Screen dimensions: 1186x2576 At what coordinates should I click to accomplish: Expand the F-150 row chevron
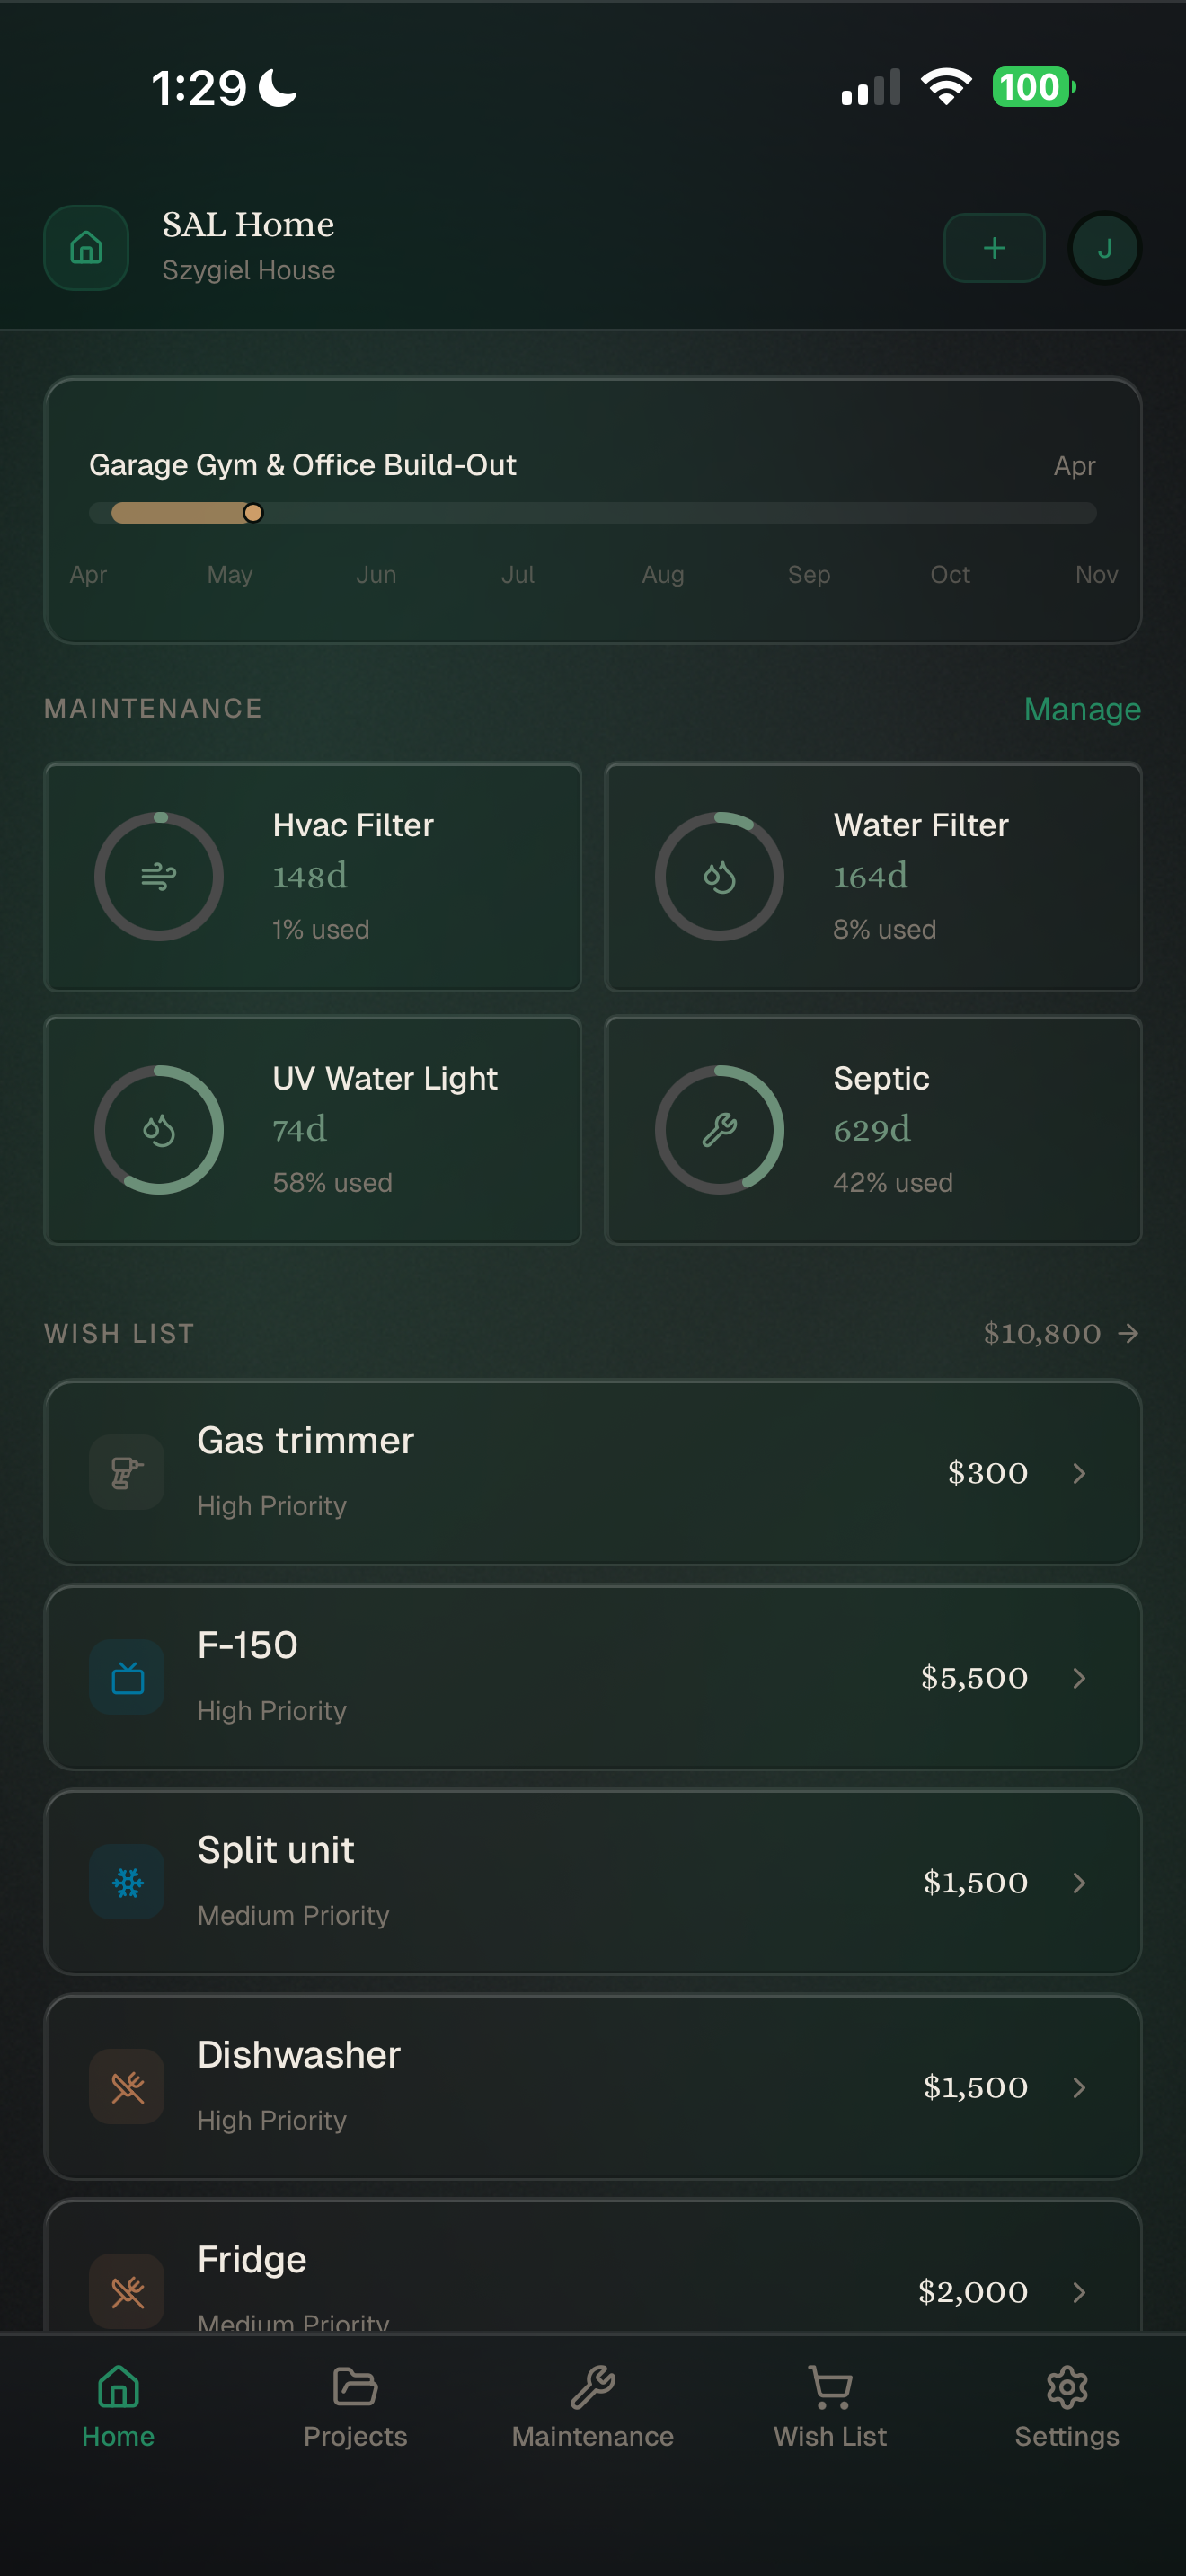1079,1678
